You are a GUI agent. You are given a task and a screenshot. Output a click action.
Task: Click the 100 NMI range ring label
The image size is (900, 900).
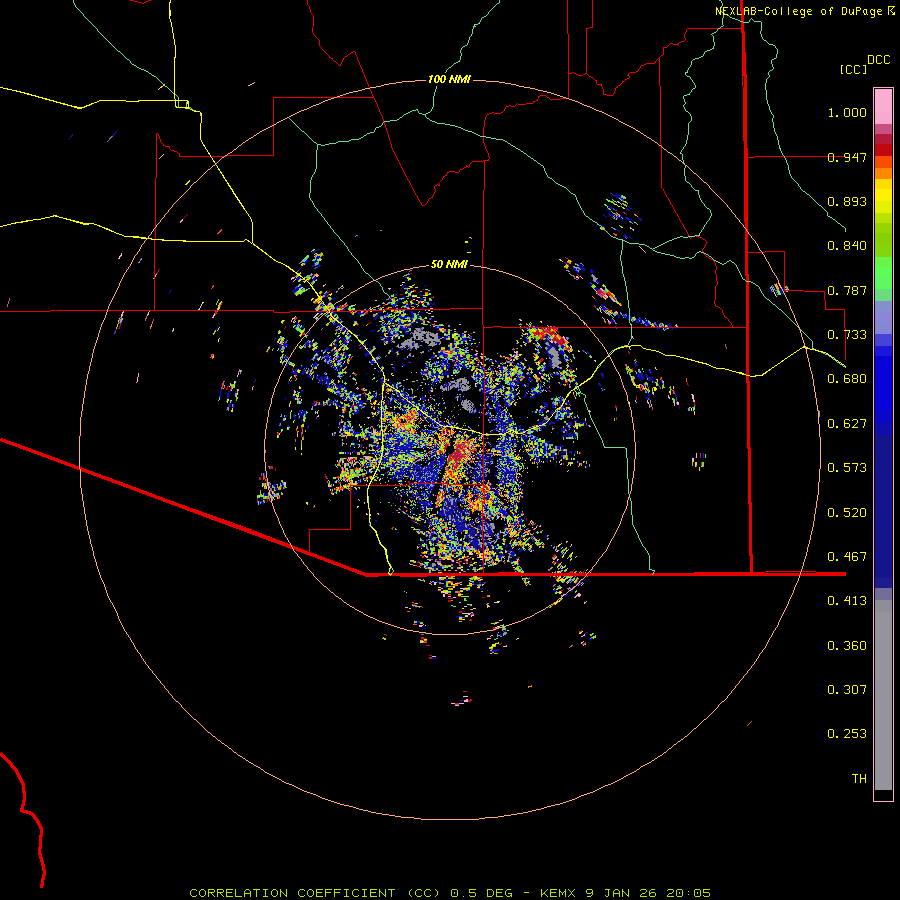coord(449,79)
